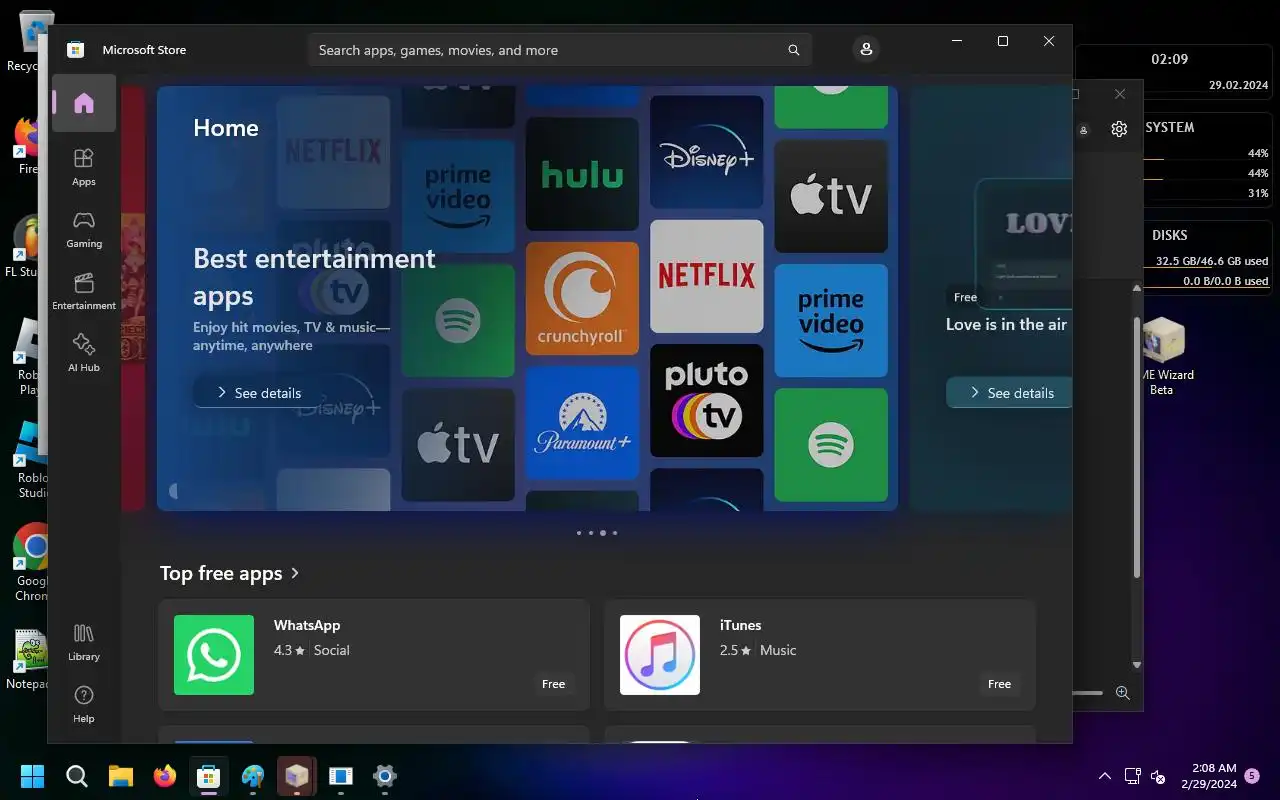Open the Store account profile icon
1280x800 pixels.
coord(866,49)
